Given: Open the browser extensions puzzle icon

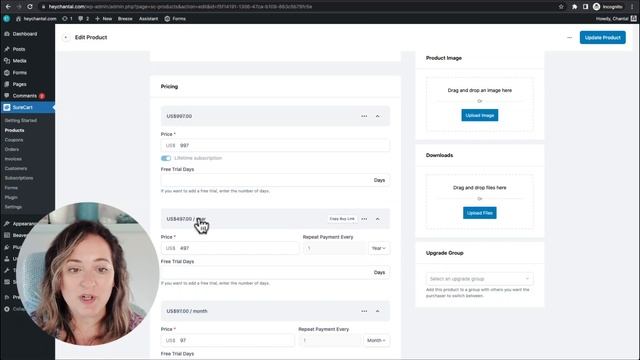Looking at the screenshot, I should [575, 7].
